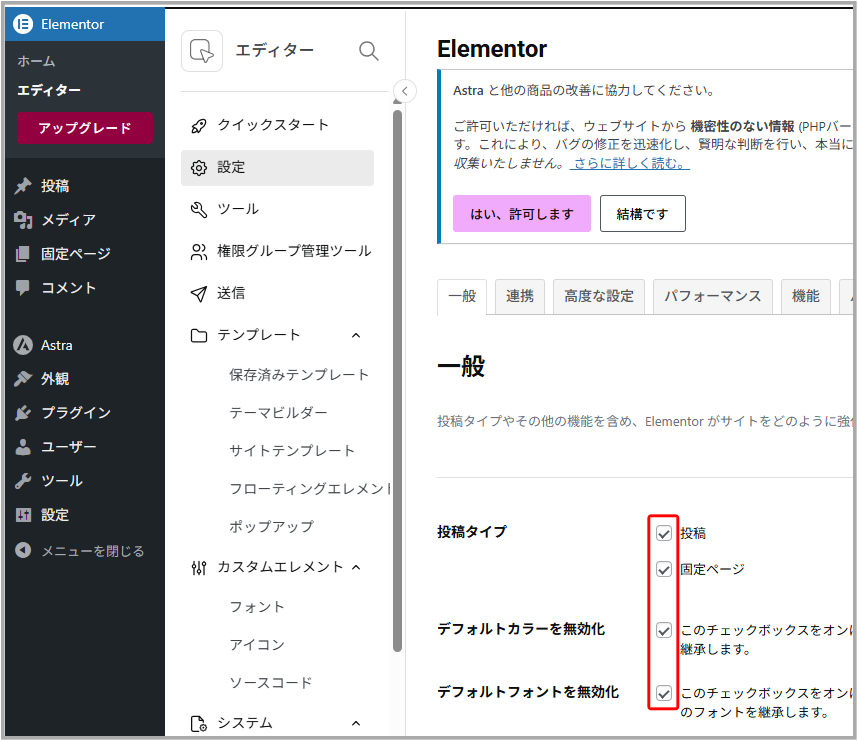Click the rocket icon for クイックスタート
Image resolution: width=858 pixels, height=741 pixels.
coord(199,126)
